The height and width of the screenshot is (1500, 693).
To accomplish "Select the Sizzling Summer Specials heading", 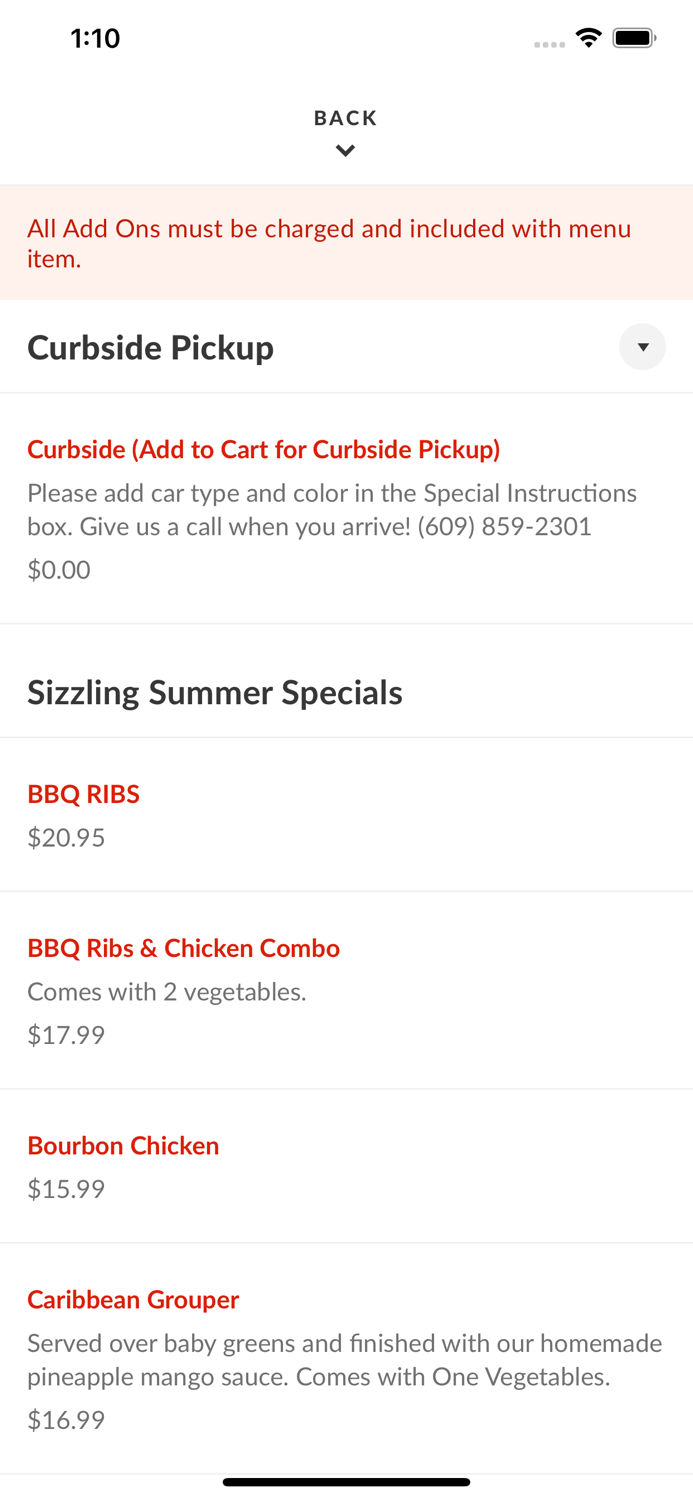I will pyautogui.click(x=215, y=692).
